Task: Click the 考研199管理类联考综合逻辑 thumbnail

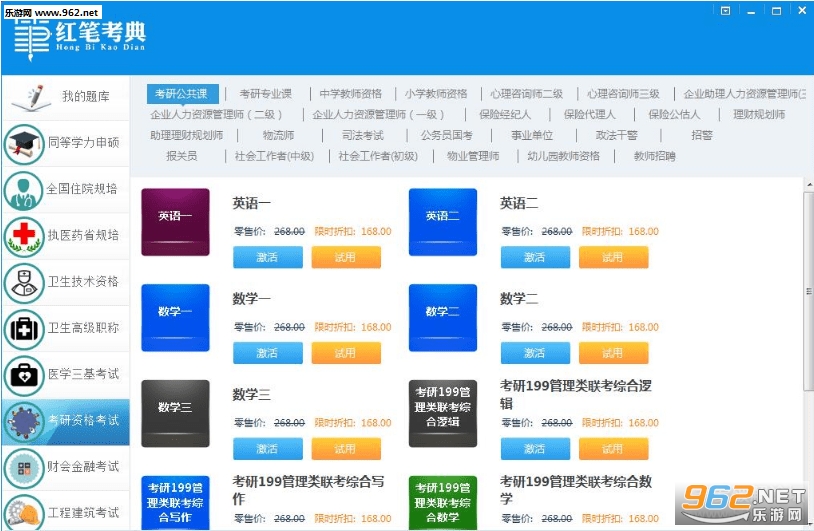Action: (x=443, y=413)
